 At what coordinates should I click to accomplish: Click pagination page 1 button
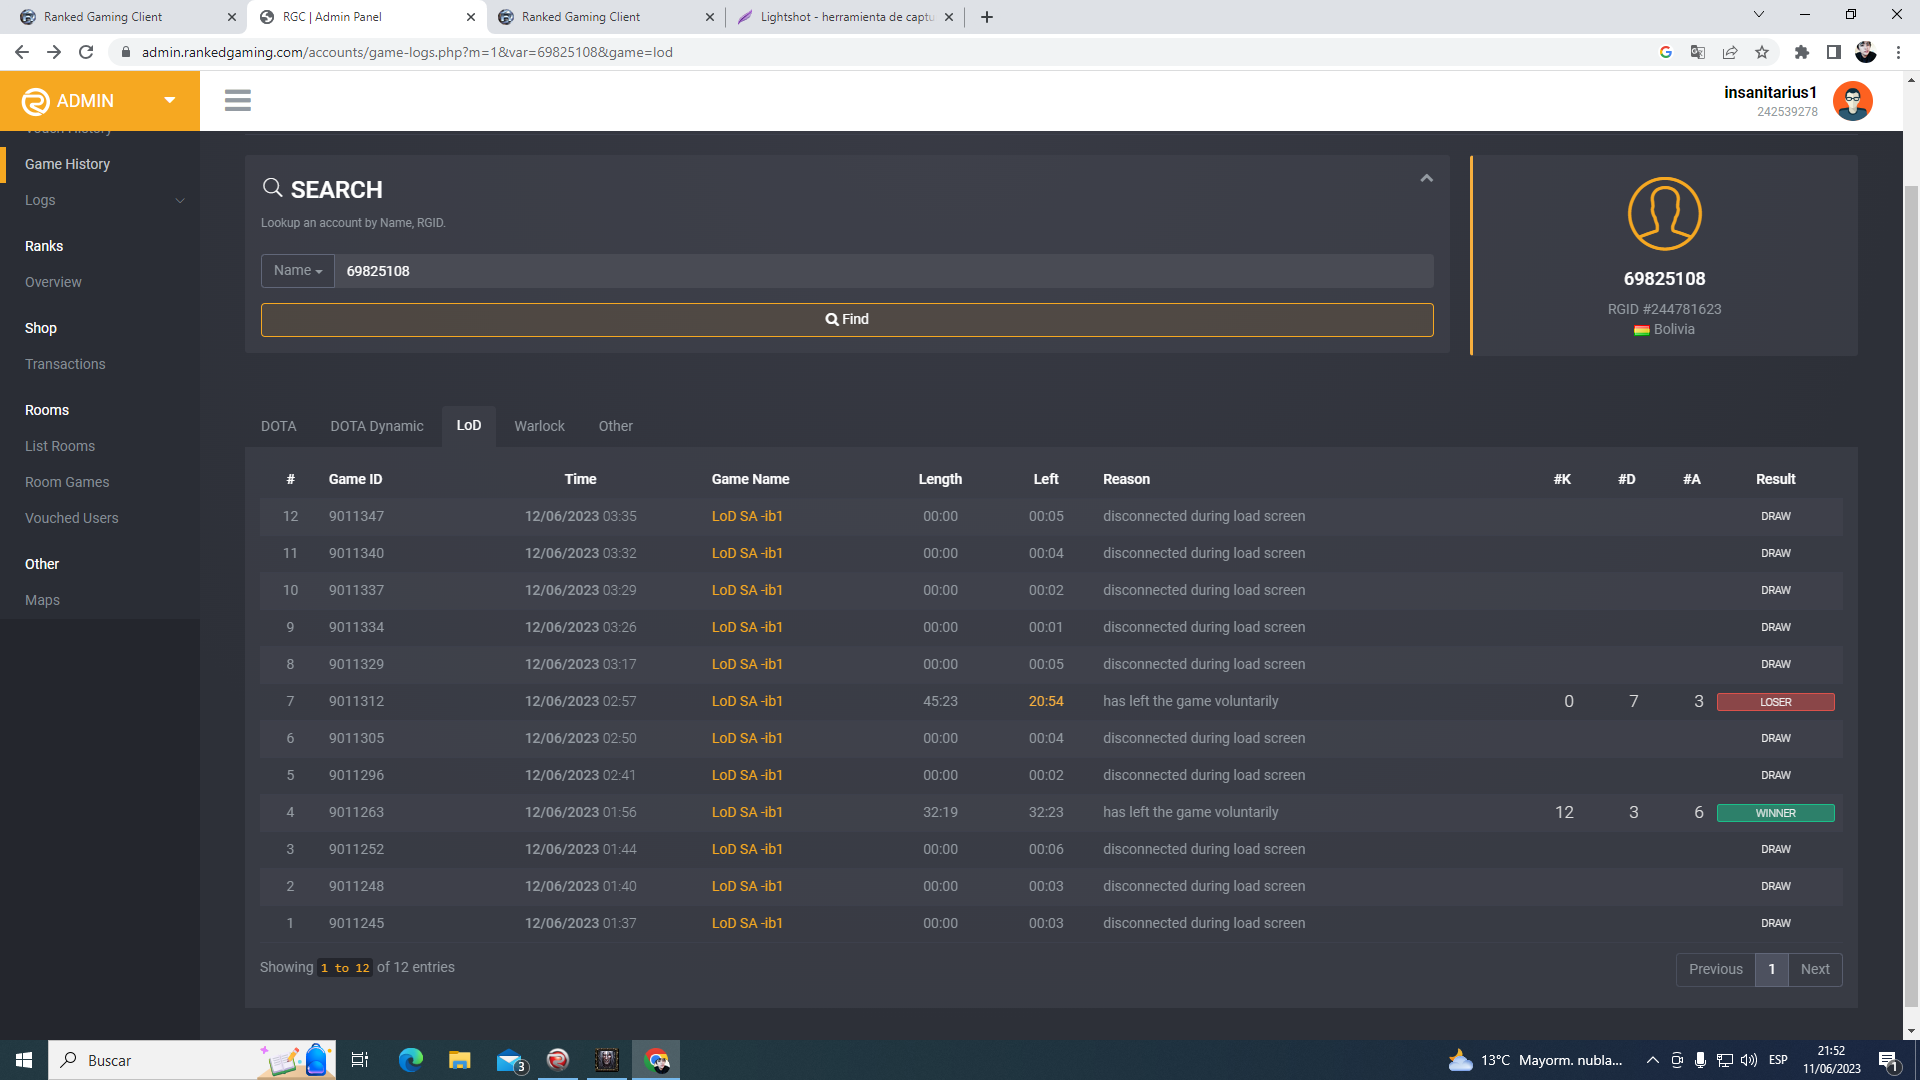click(x=1771, y=969)
